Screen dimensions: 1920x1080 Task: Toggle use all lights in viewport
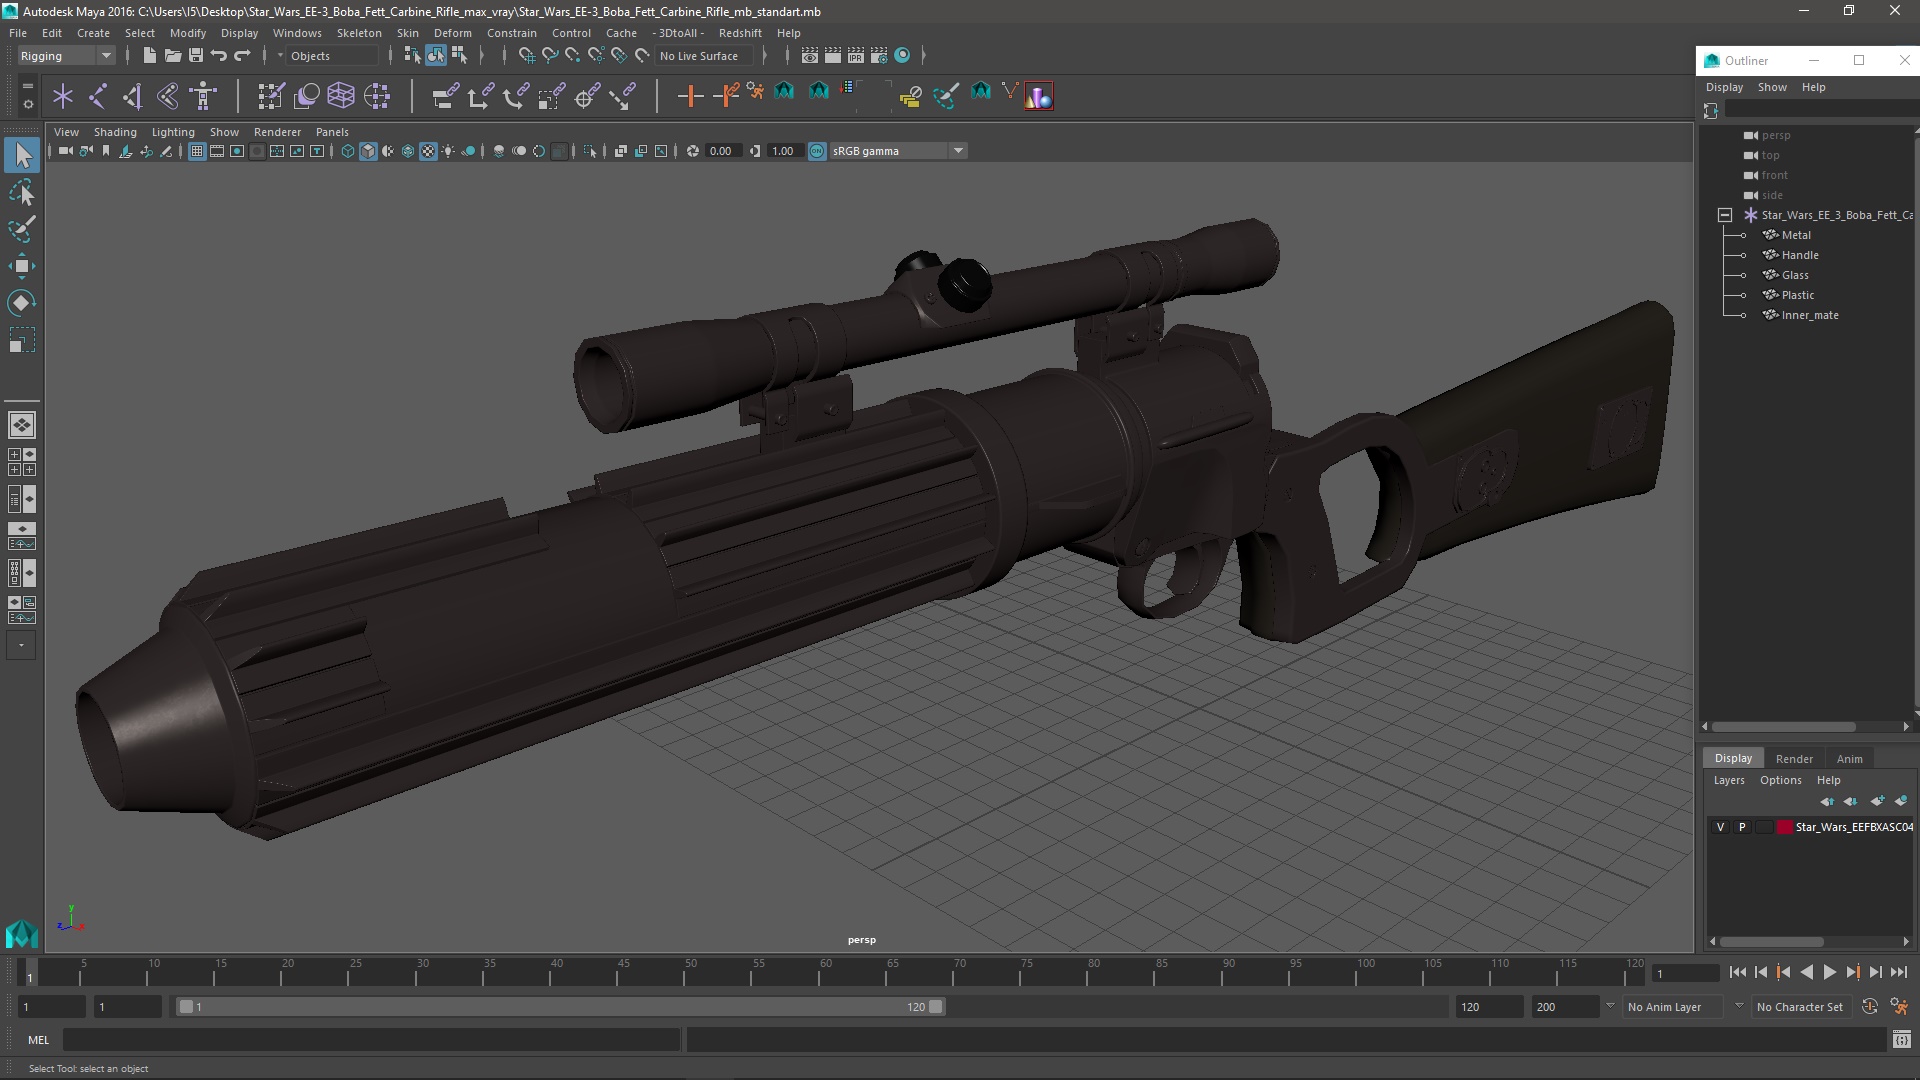pyautogui.click(x=448, y=151)
